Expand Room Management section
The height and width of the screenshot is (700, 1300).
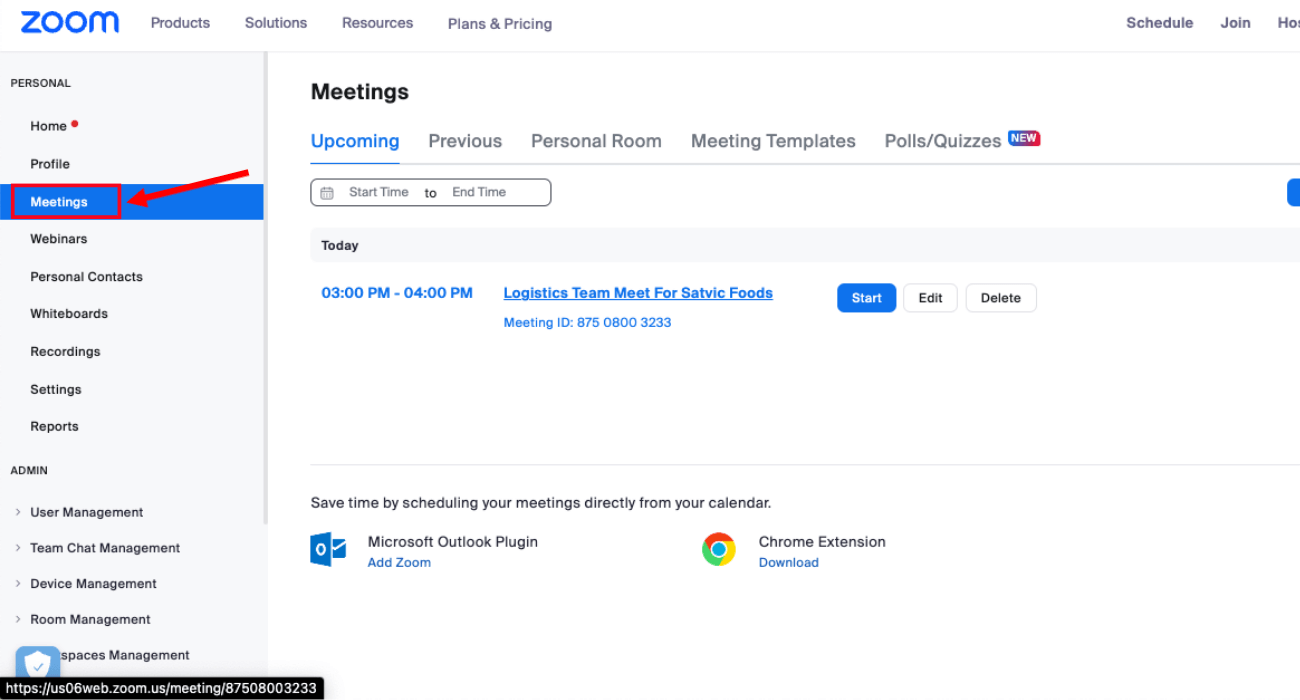pyautogui.click(x=18, y=620)
